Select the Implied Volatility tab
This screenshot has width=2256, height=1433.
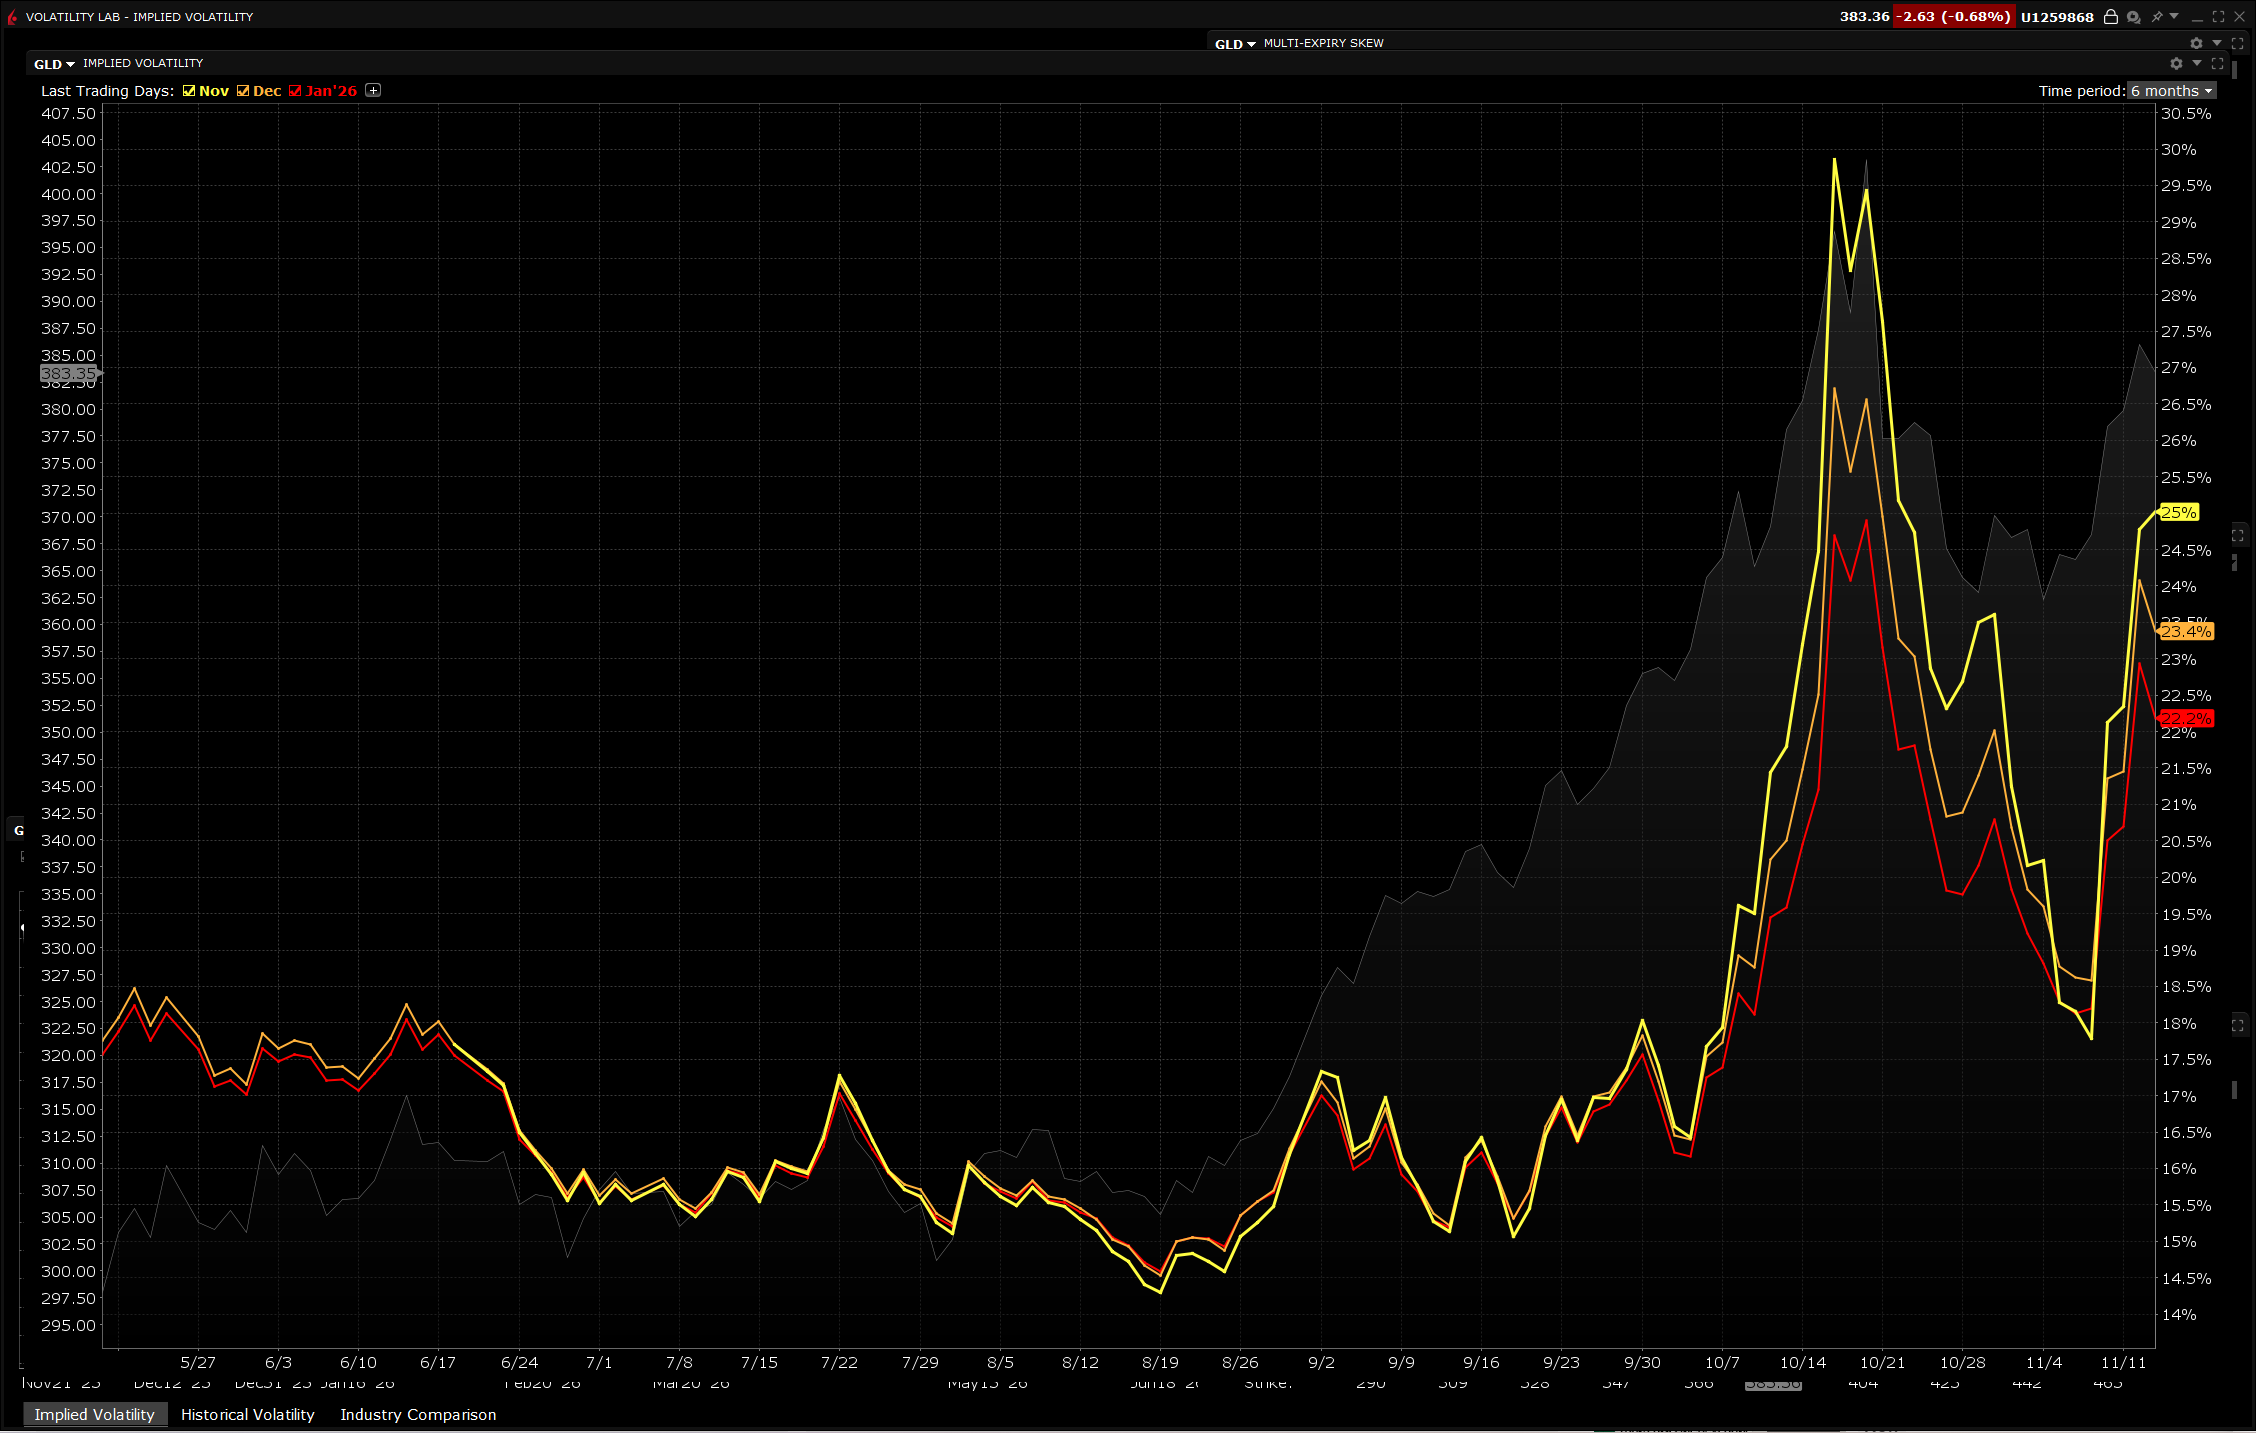coord(94,1414)
